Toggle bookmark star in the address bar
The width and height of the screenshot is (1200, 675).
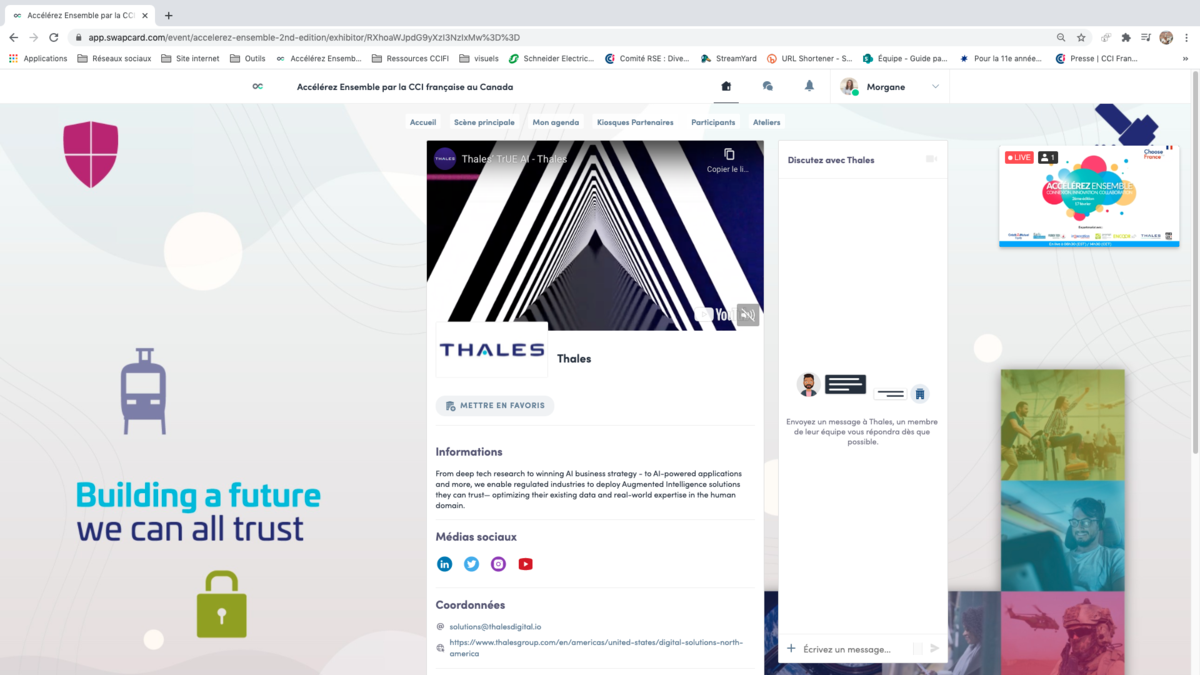[1081, 37]
